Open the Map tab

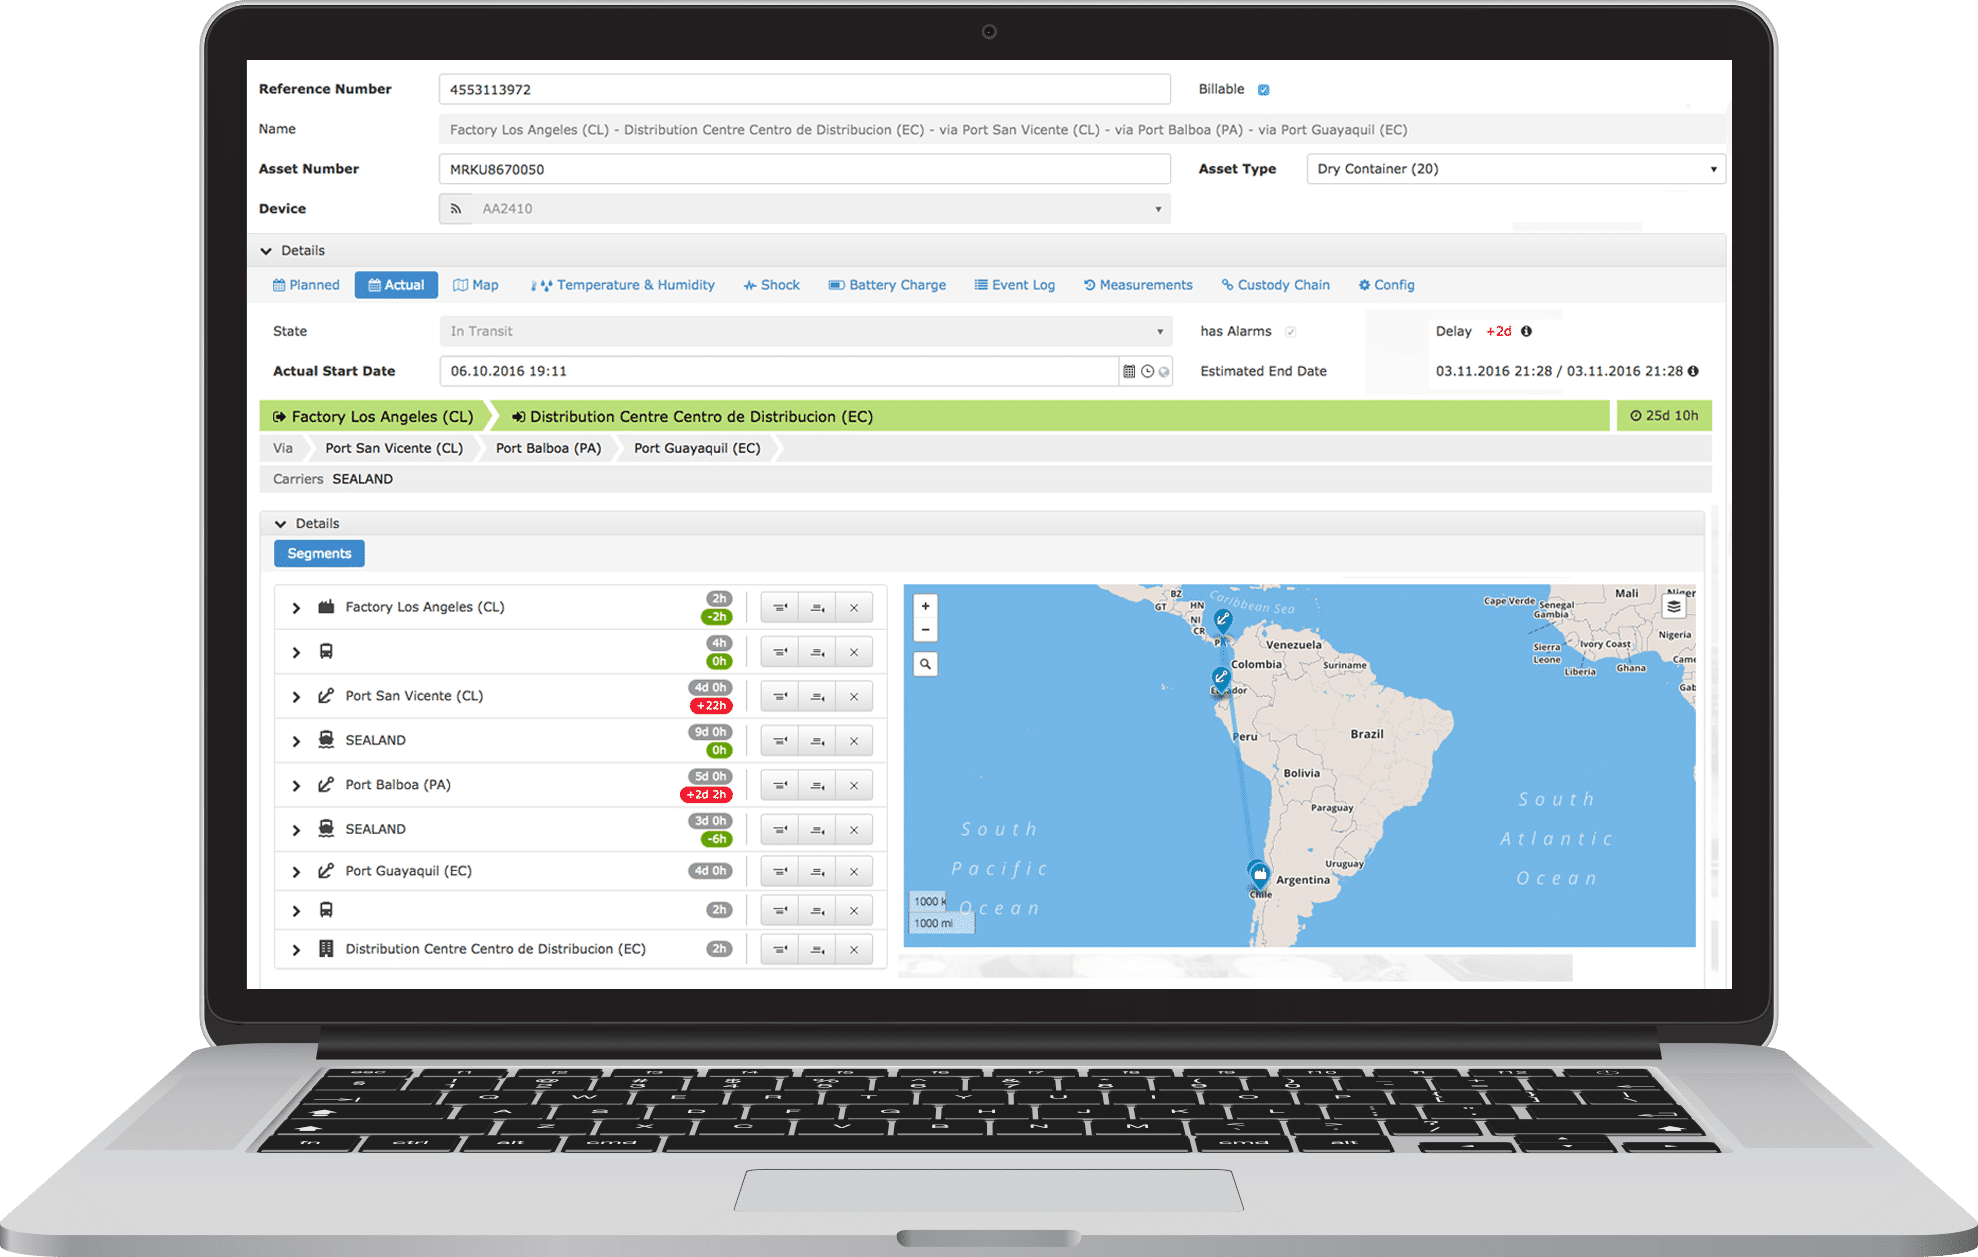[x=477, y=285]
